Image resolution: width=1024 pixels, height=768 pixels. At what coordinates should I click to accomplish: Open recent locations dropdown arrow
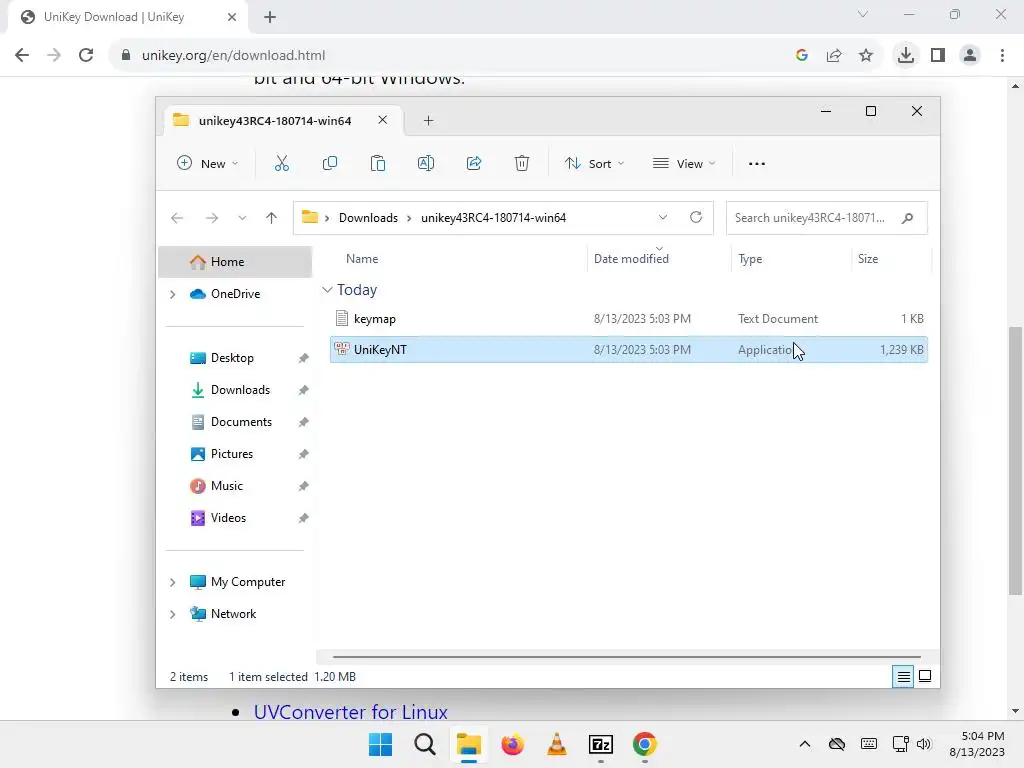tap(242, 218)
